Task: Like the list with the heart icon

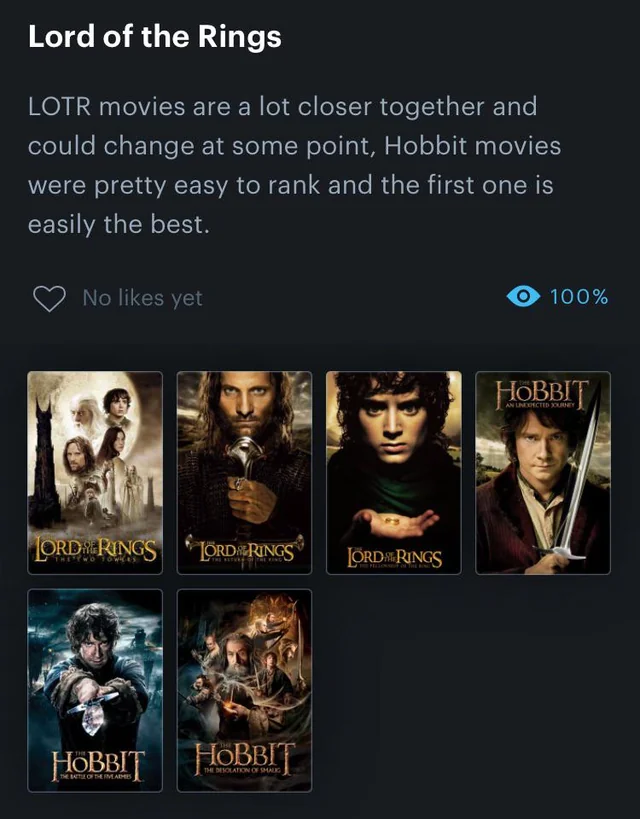Action: 49,298
